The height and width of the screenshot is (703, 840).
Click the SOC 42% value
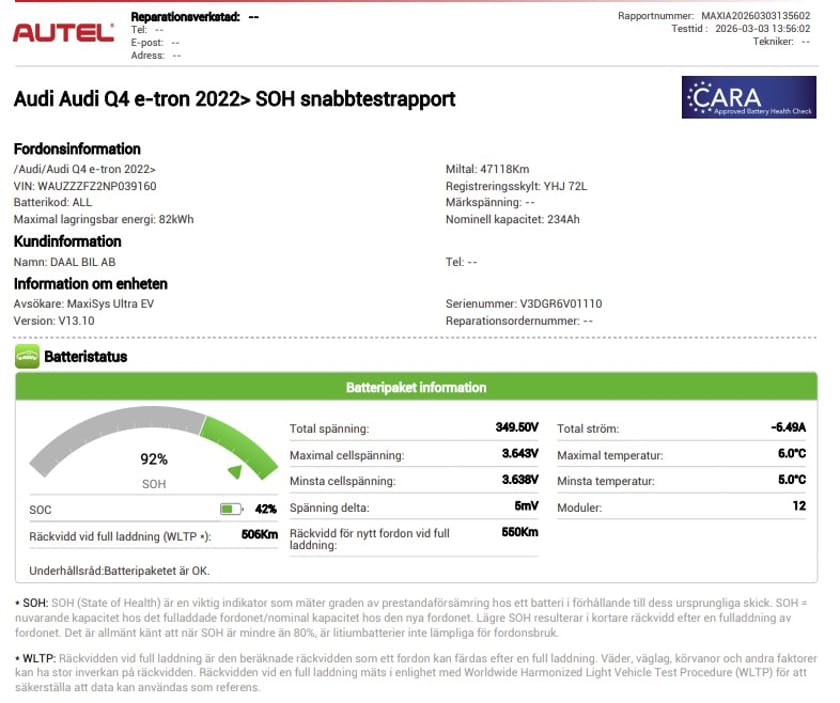point(266,508)
